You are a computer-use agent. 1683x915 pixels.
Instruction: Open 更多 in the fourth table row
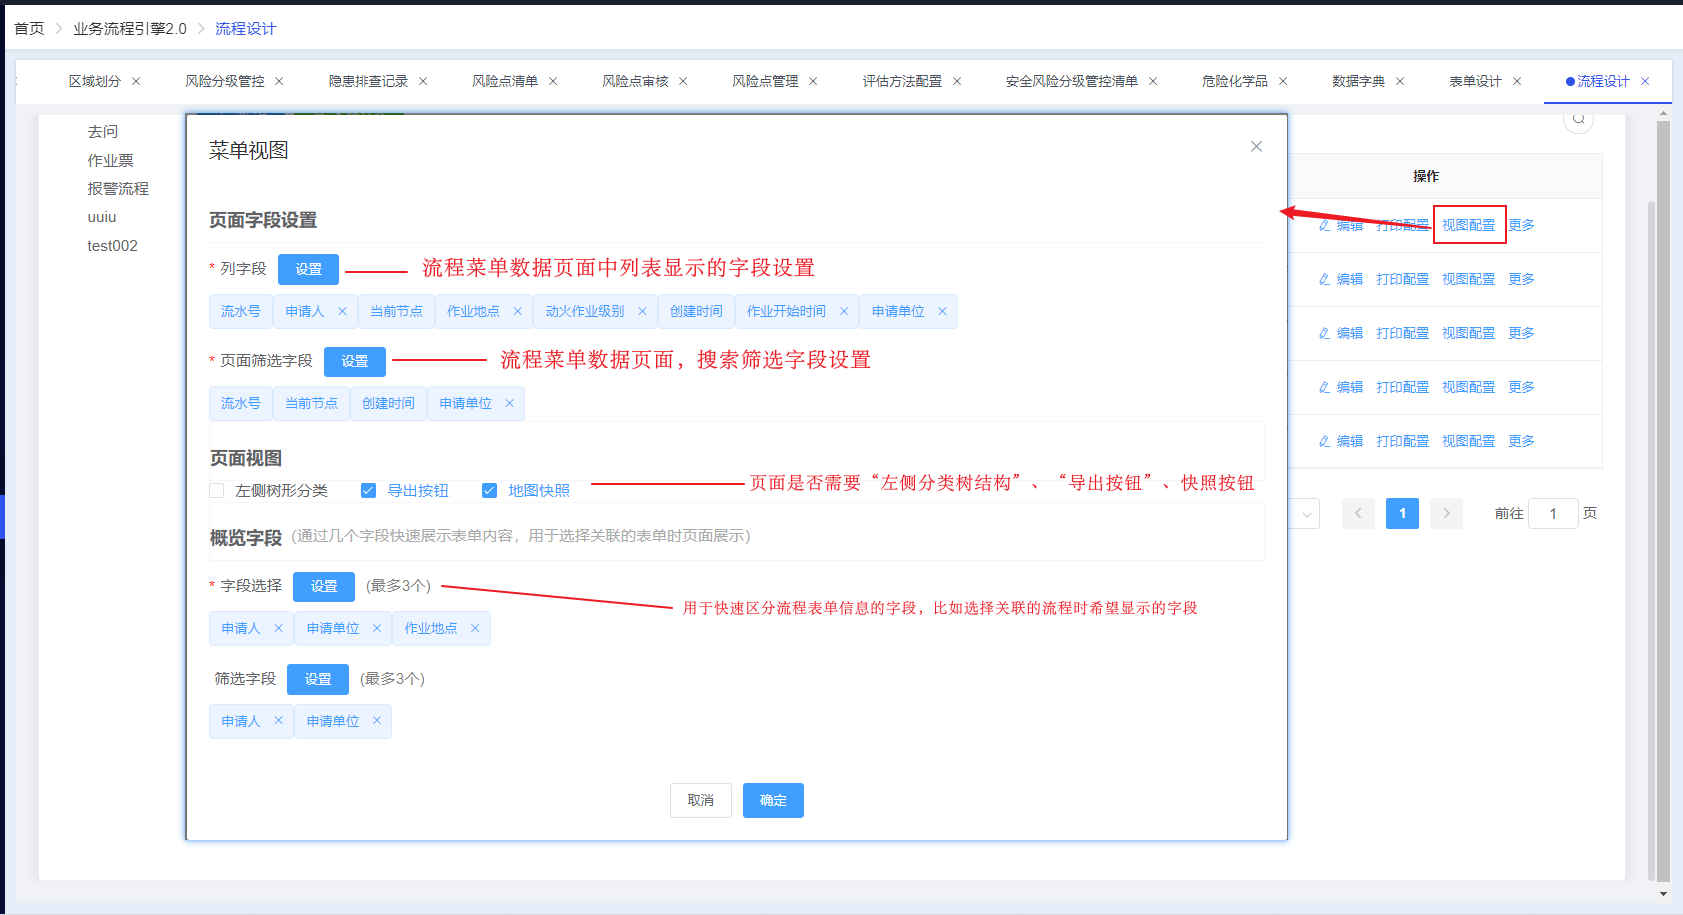pyautogui.click(x=1521, y=387)
